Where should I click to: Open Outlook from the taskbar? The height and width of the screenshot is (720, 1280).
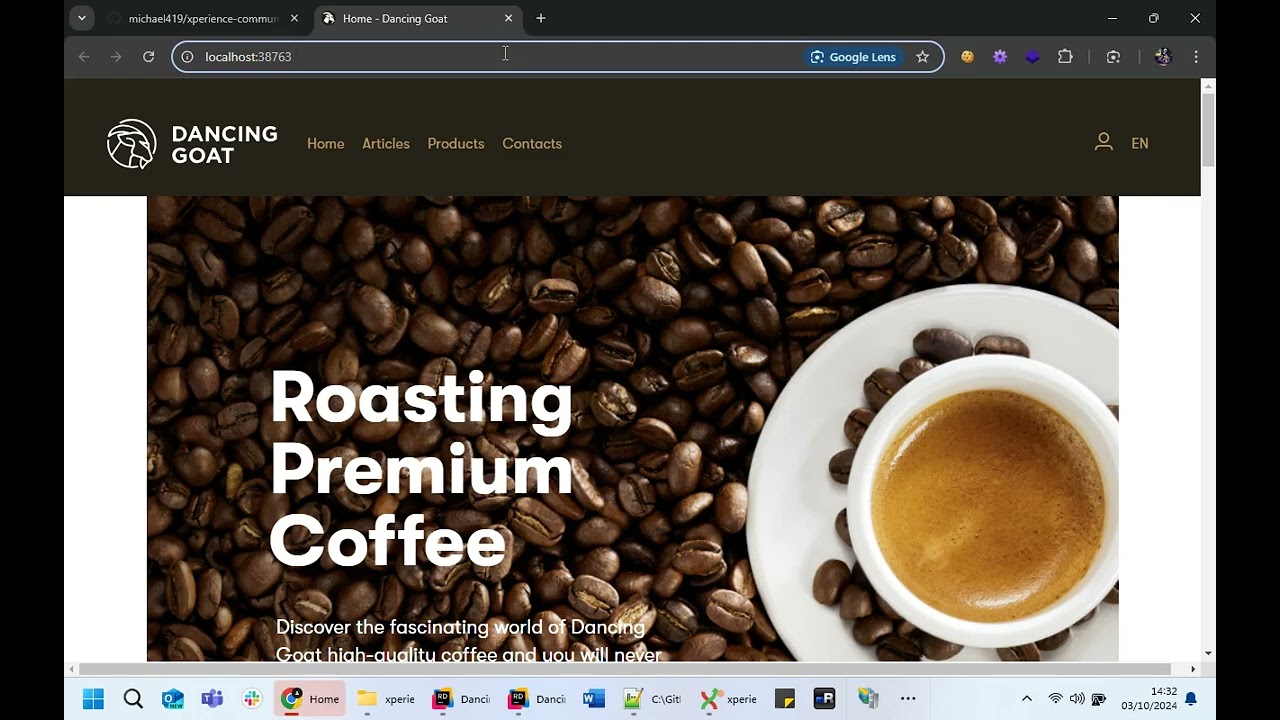173,699
